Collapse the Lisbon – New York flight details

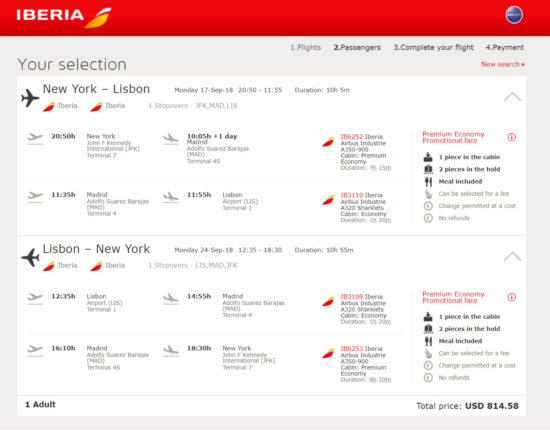[512, 256]
